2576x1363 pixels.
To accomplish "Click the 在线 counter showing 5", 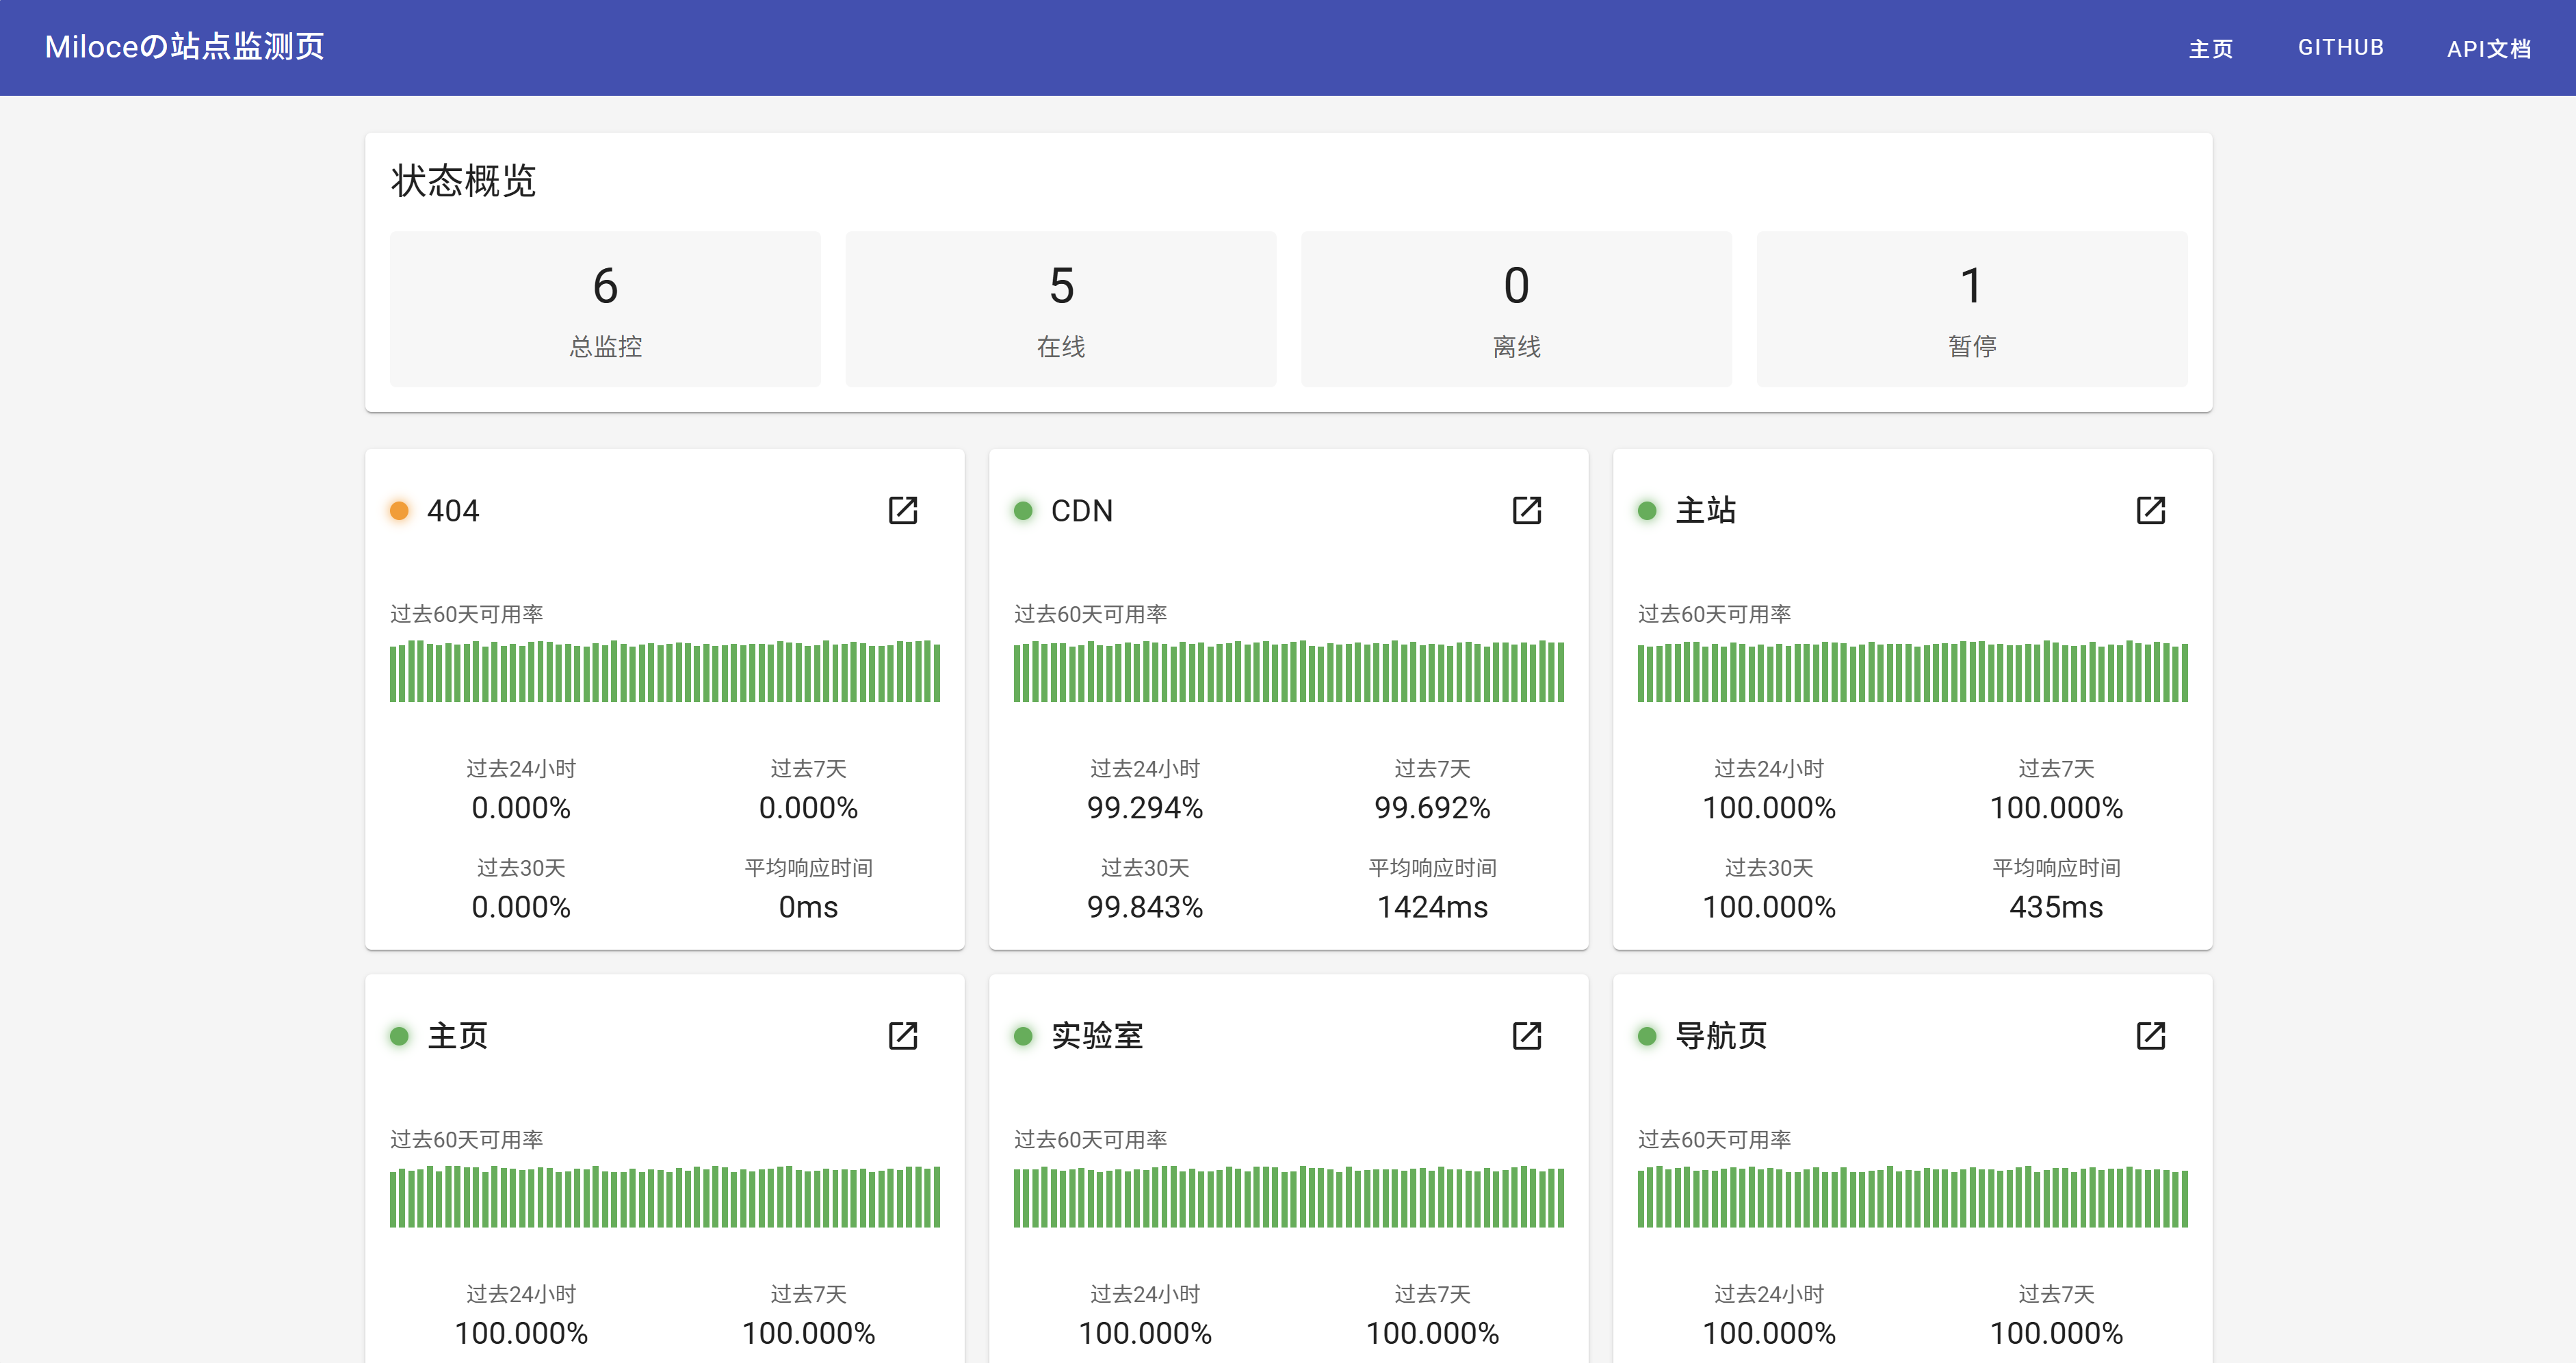I will tap(1060, 309).
